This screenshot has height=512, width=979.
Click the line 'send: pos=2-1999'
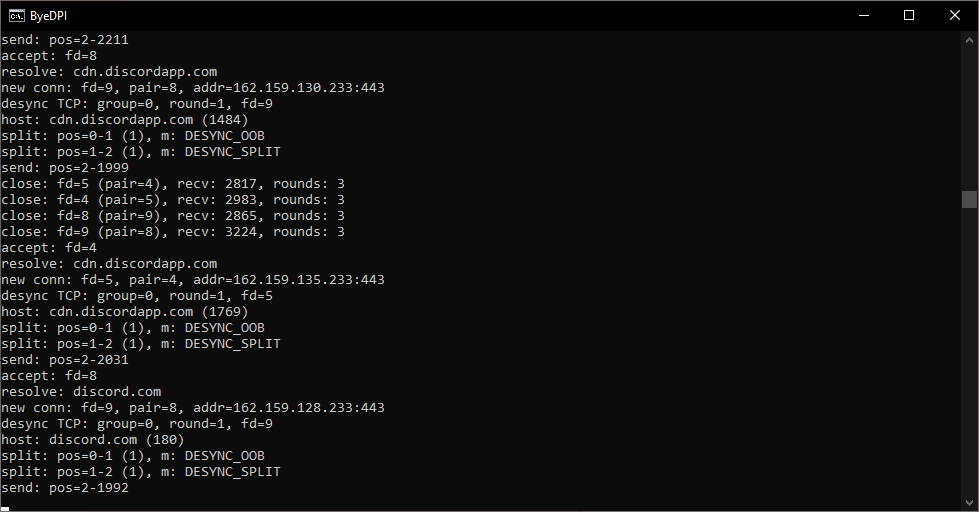(x=65, y=168)
